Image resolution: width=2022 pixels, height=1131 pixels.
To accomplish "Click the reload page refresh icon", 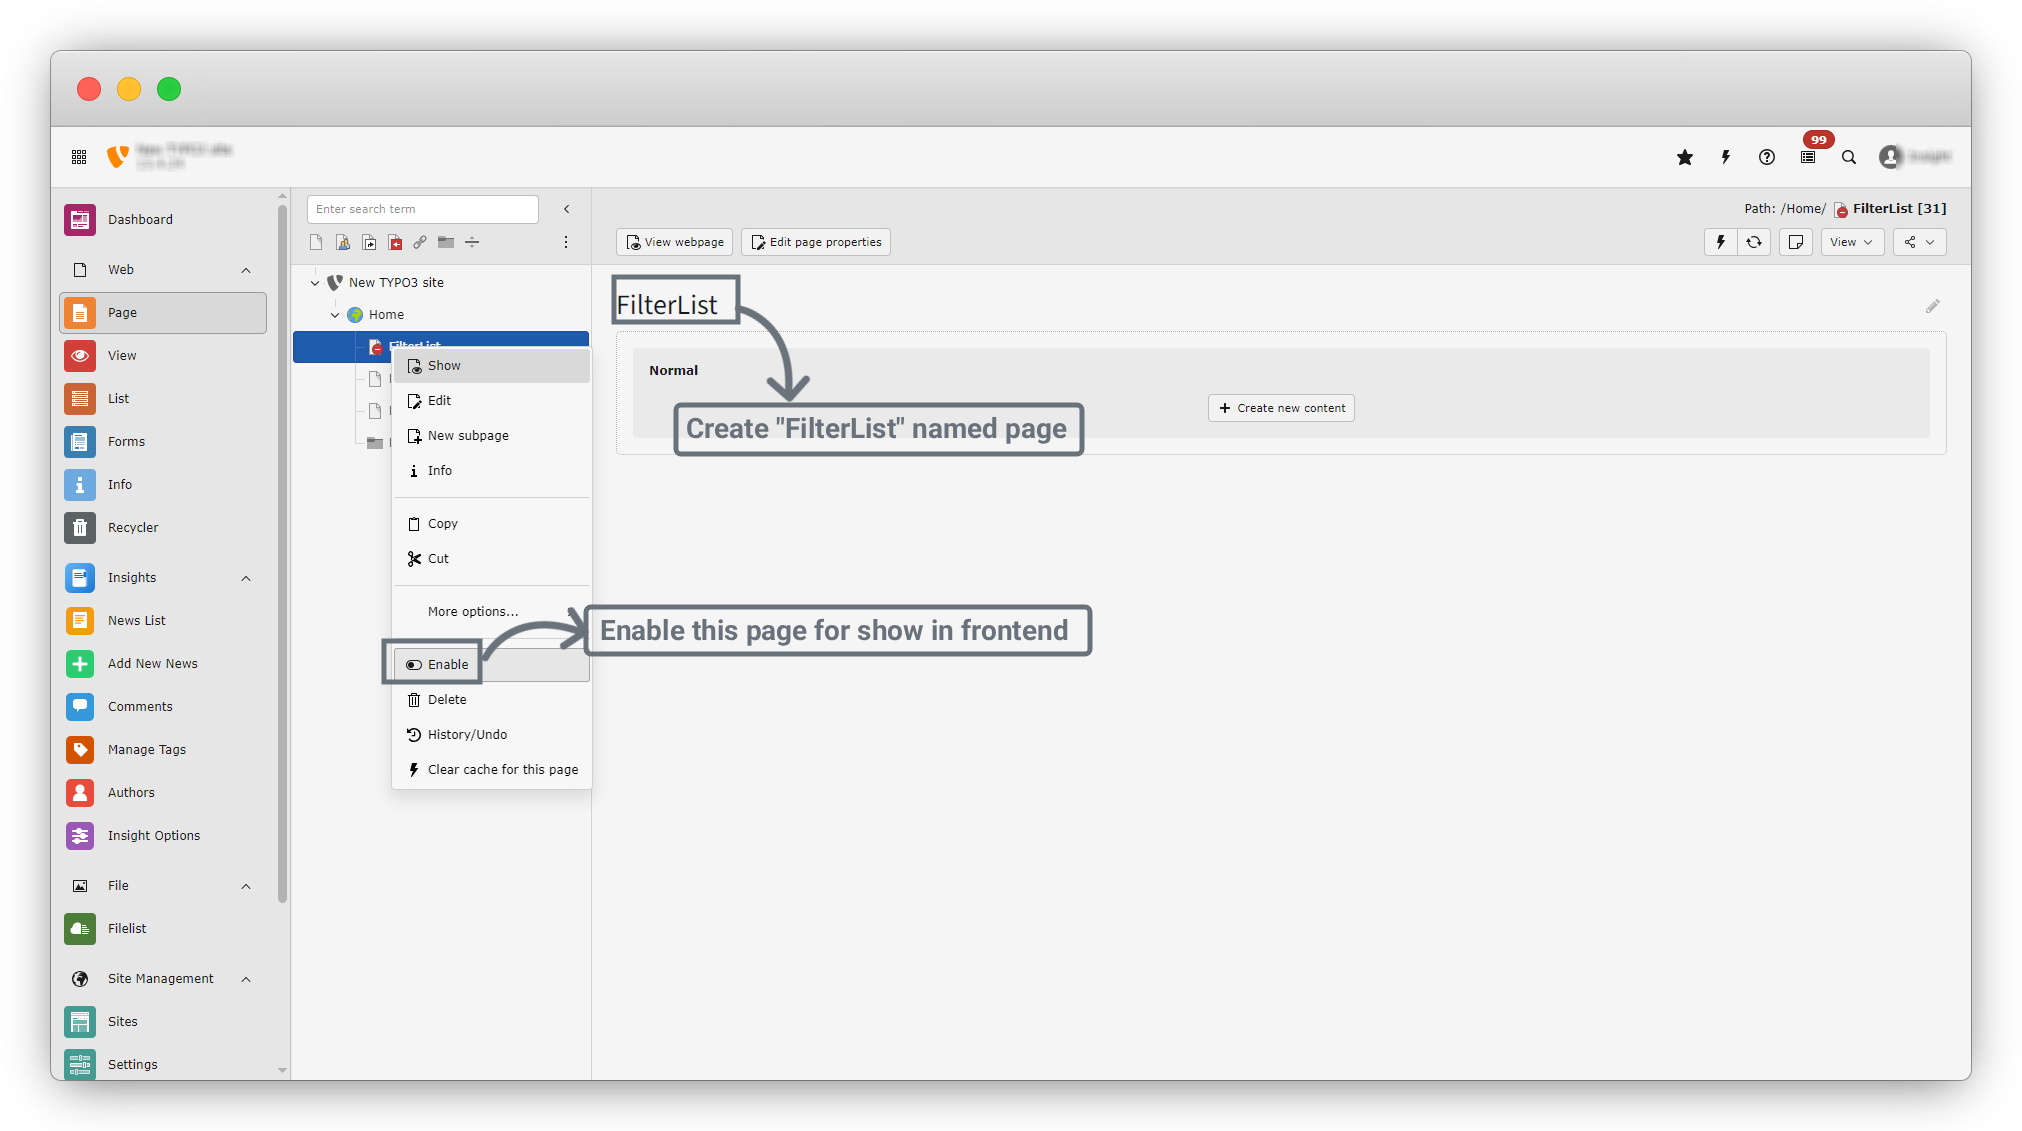I will coord(1754,242).
